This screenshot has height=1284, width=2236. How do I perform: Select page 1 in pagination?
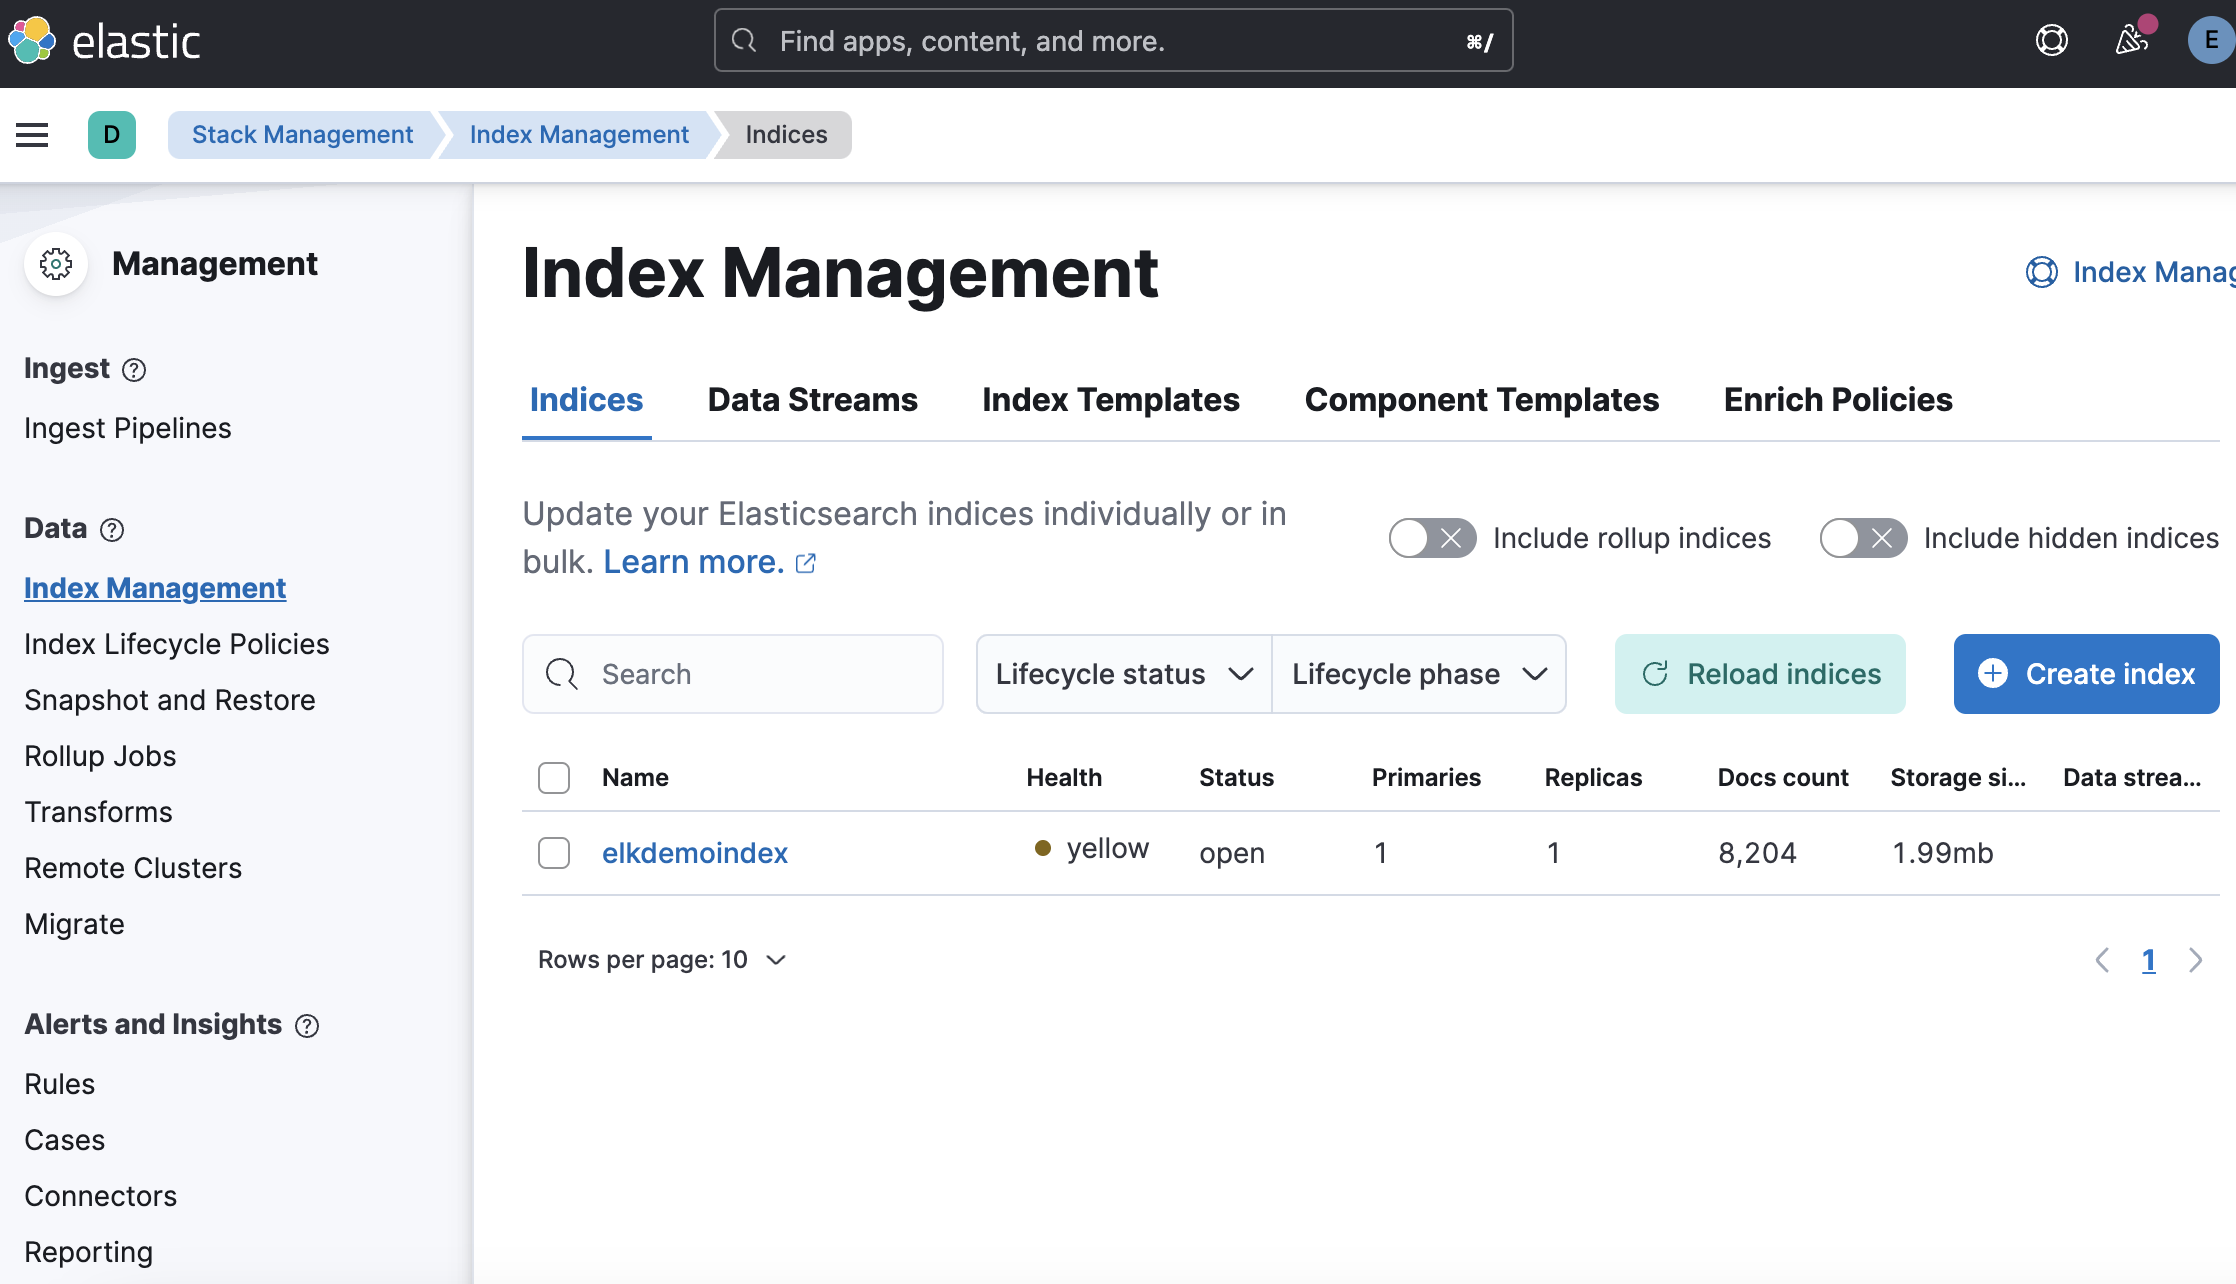pos(2148,960)
